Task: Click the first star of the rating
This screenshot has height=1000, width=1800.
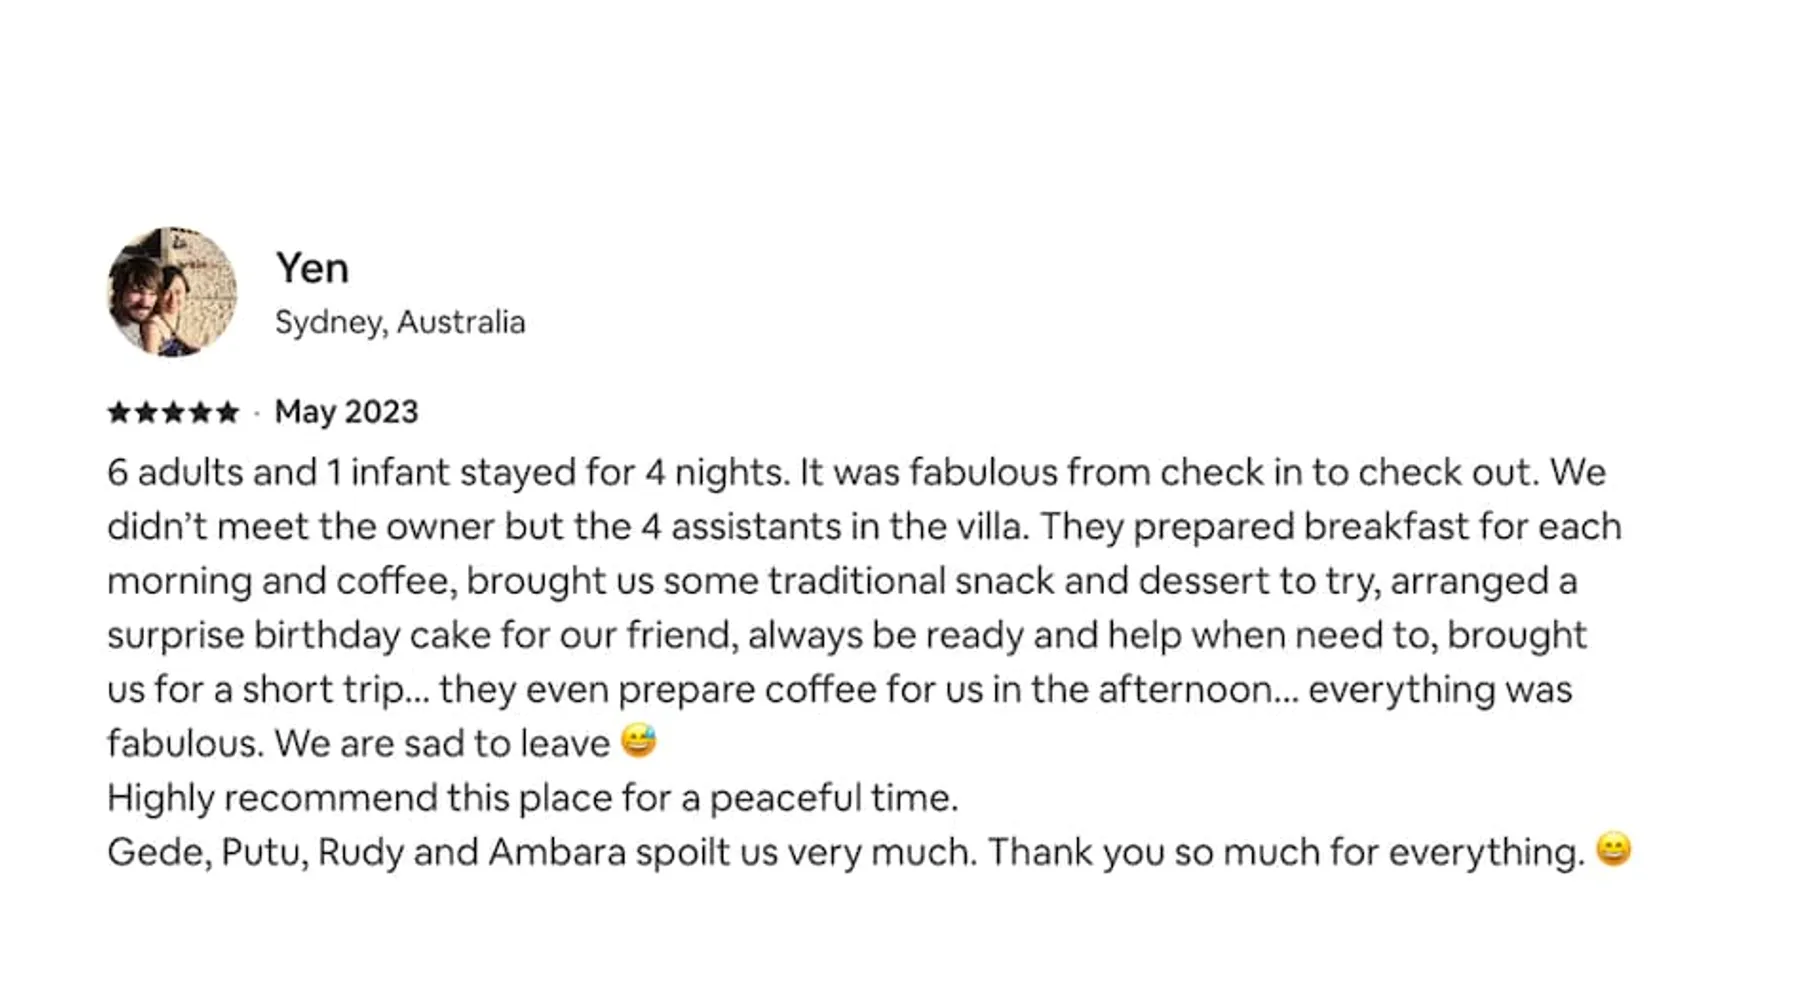Action: [x=119, y=412]
